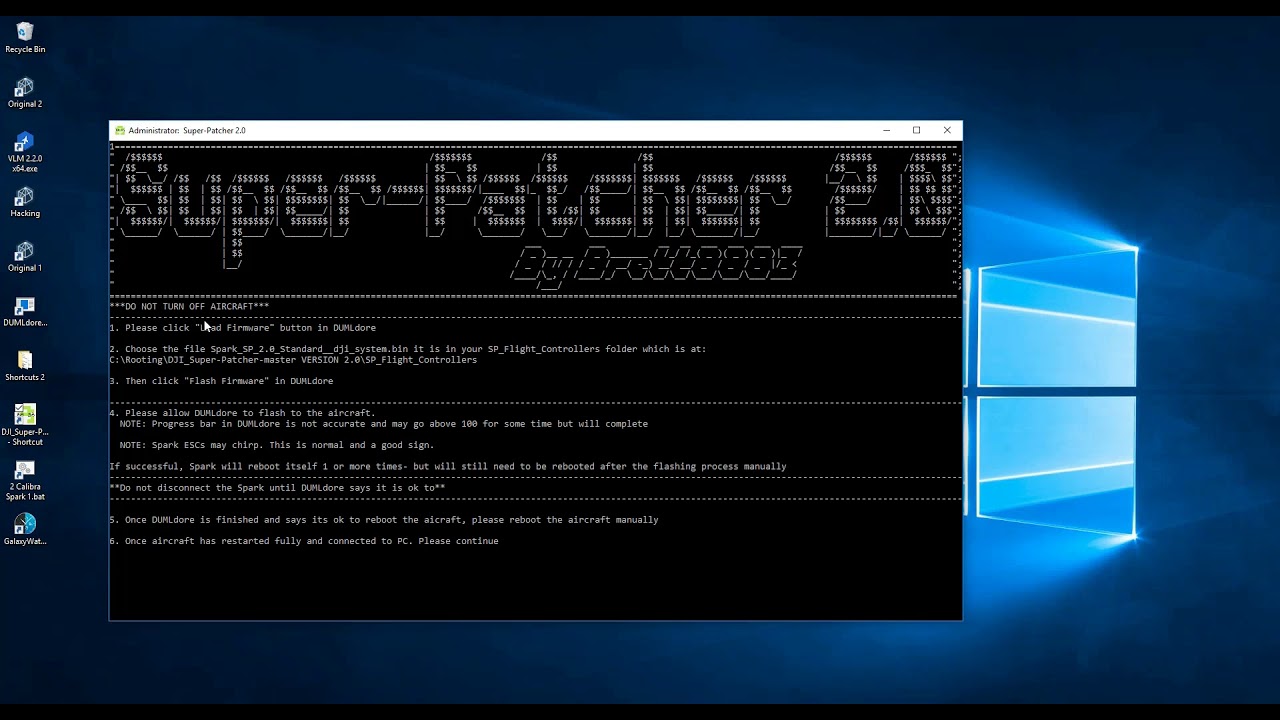1280x720 pixels.
Task: Click the step 1 'Load Firmware' instruction line
Action: (x=243, y=328)
